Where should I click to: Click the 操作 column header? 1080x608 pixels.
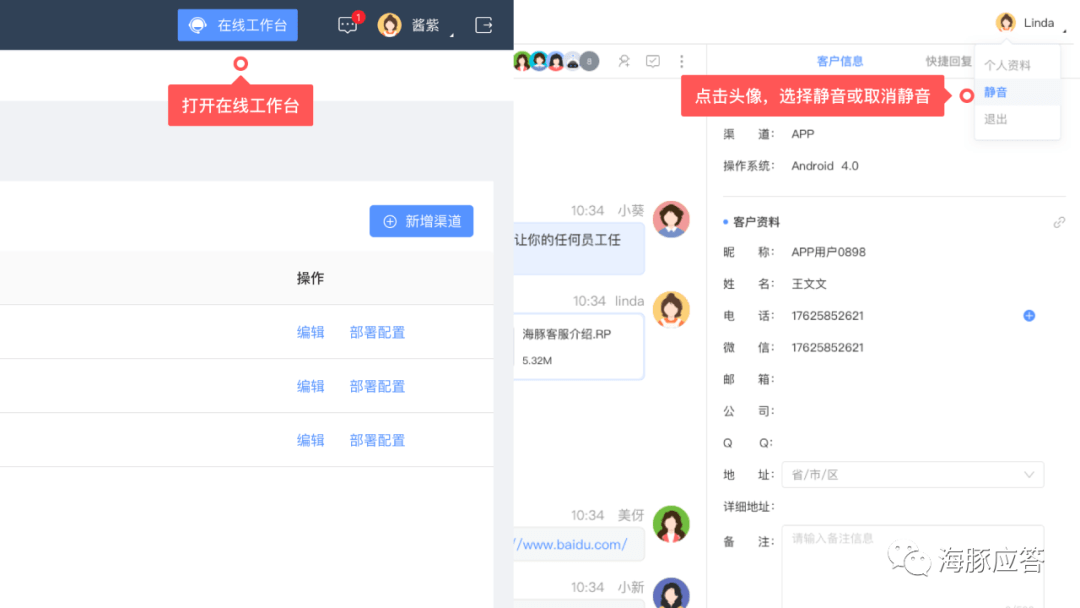(x=311, y=278)
